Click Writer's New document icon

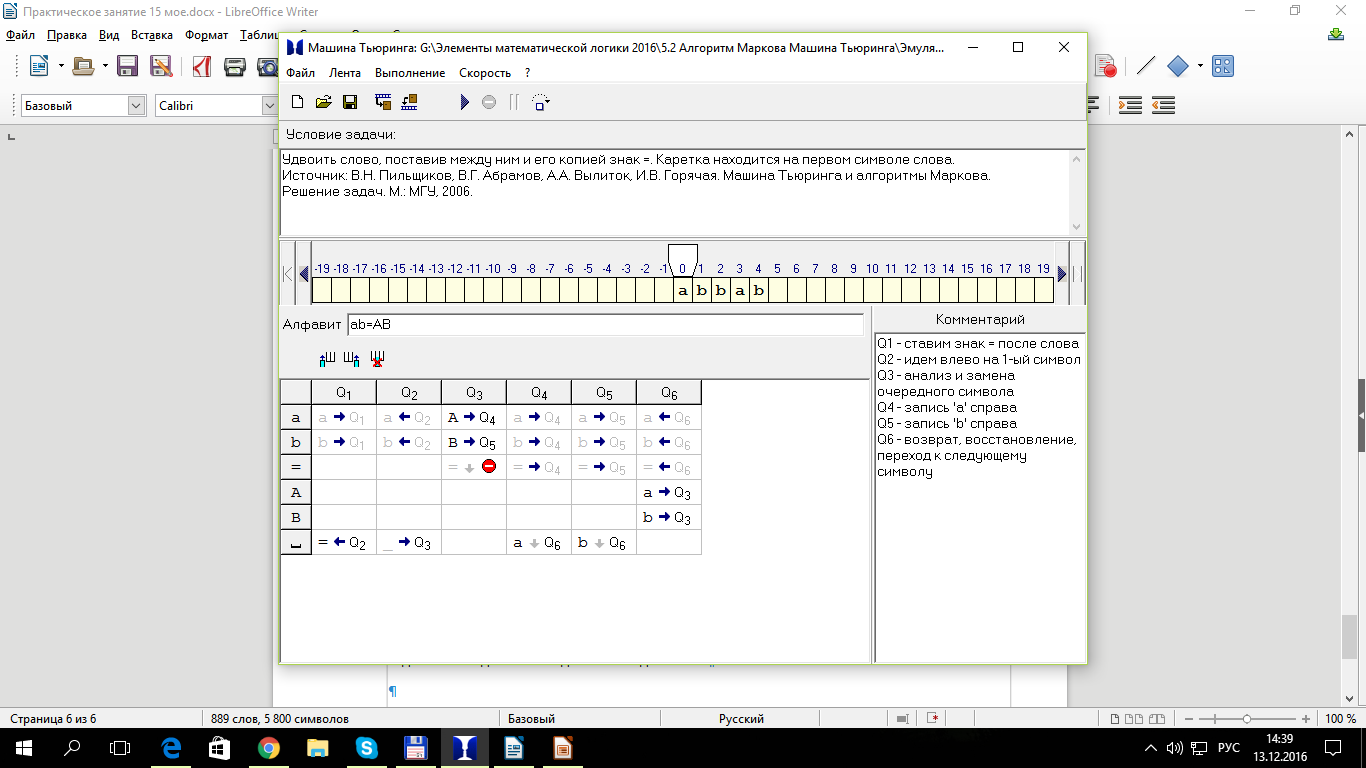click(39, 67)
